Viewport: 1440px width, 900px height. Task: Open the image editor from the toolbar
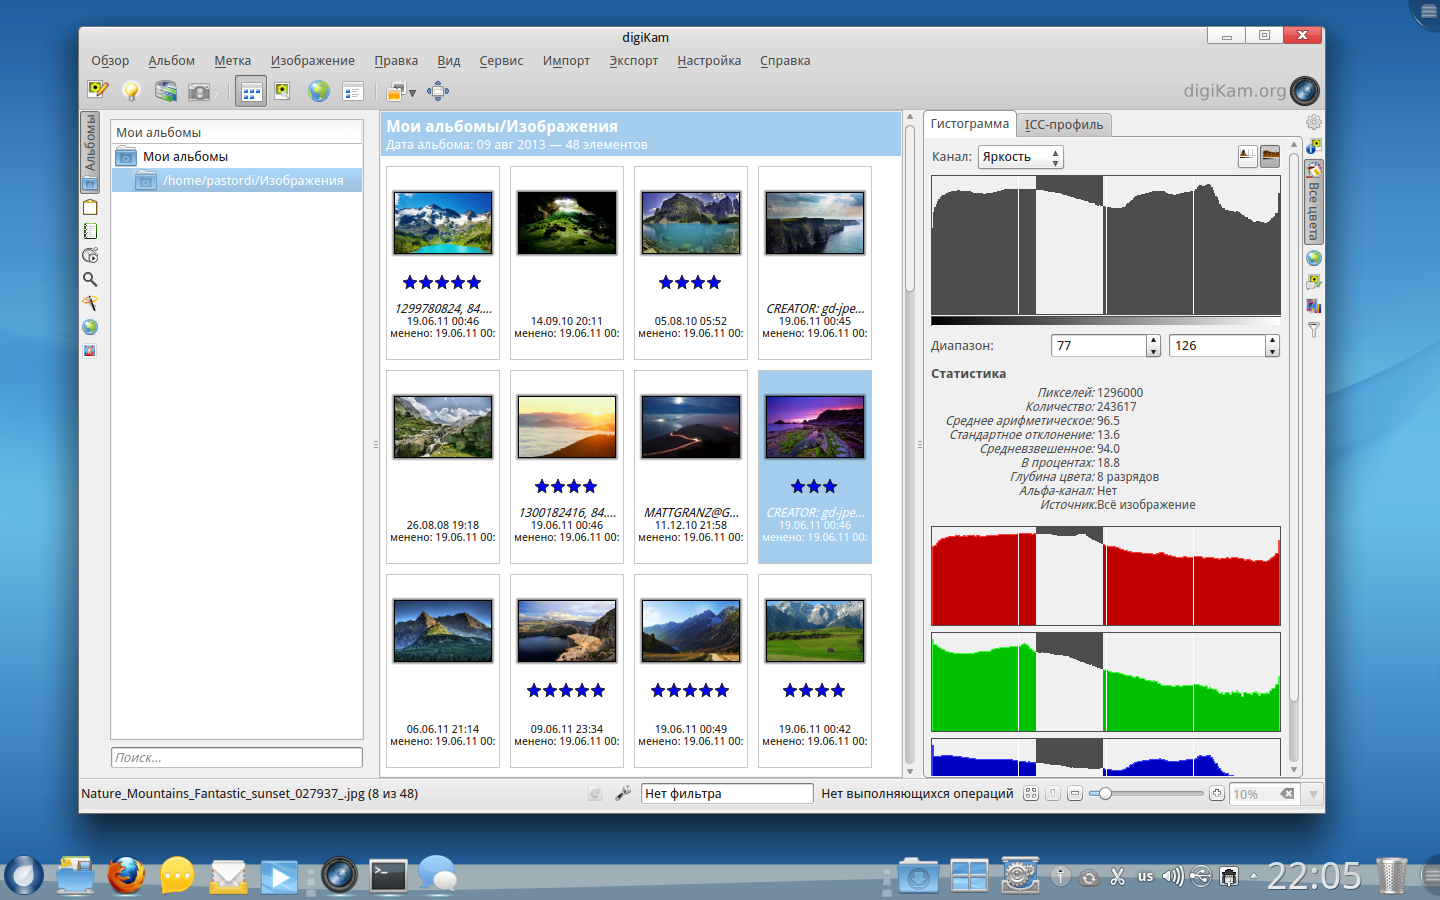(97, 91)
